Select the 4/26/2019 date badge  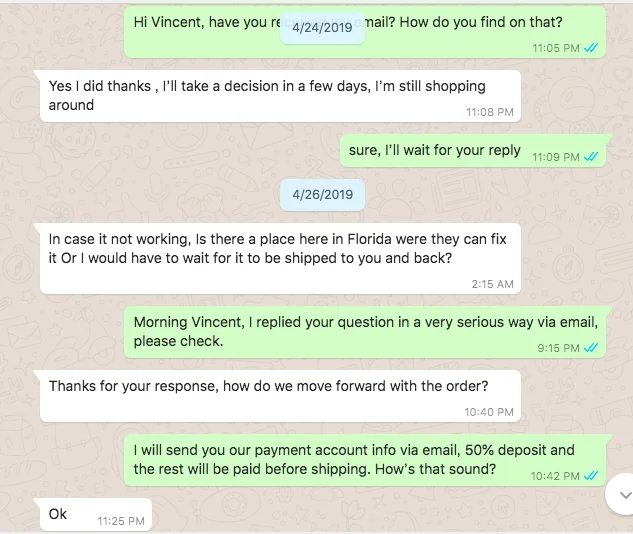(322, 195)
